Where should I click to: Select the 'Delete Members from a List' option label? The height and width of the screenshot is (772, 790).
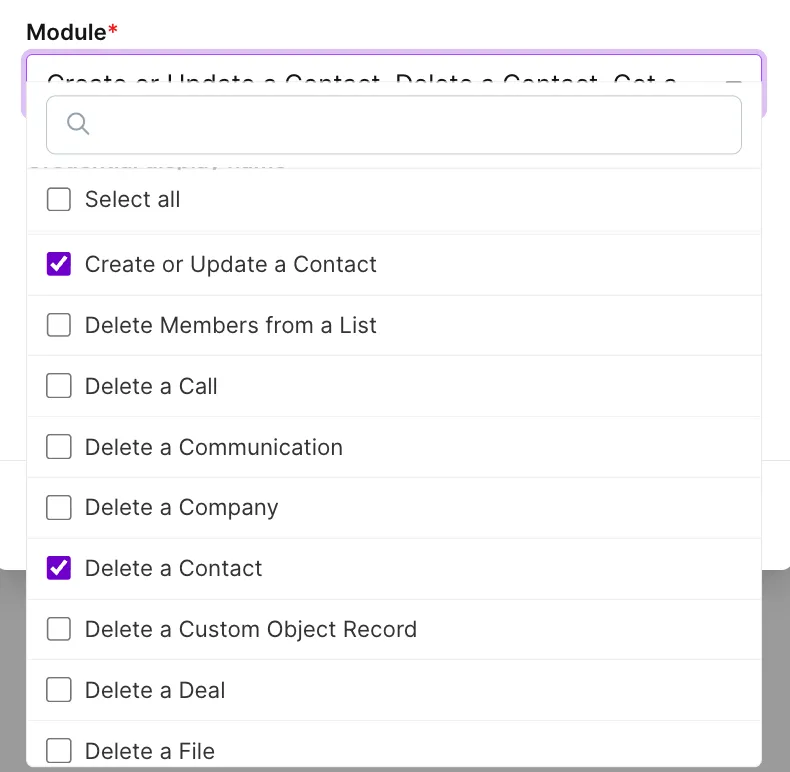[x=231, y=326]
